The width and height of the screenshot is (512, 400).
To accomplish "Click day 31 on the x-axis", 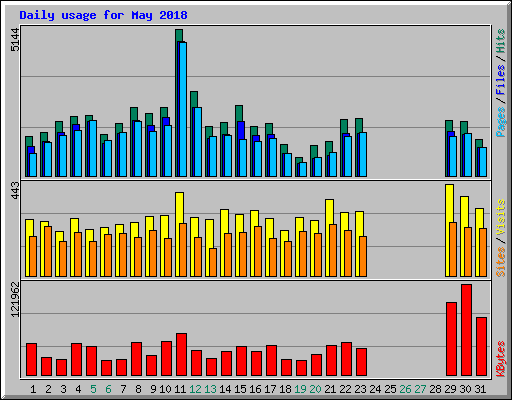I will (480, 389).
